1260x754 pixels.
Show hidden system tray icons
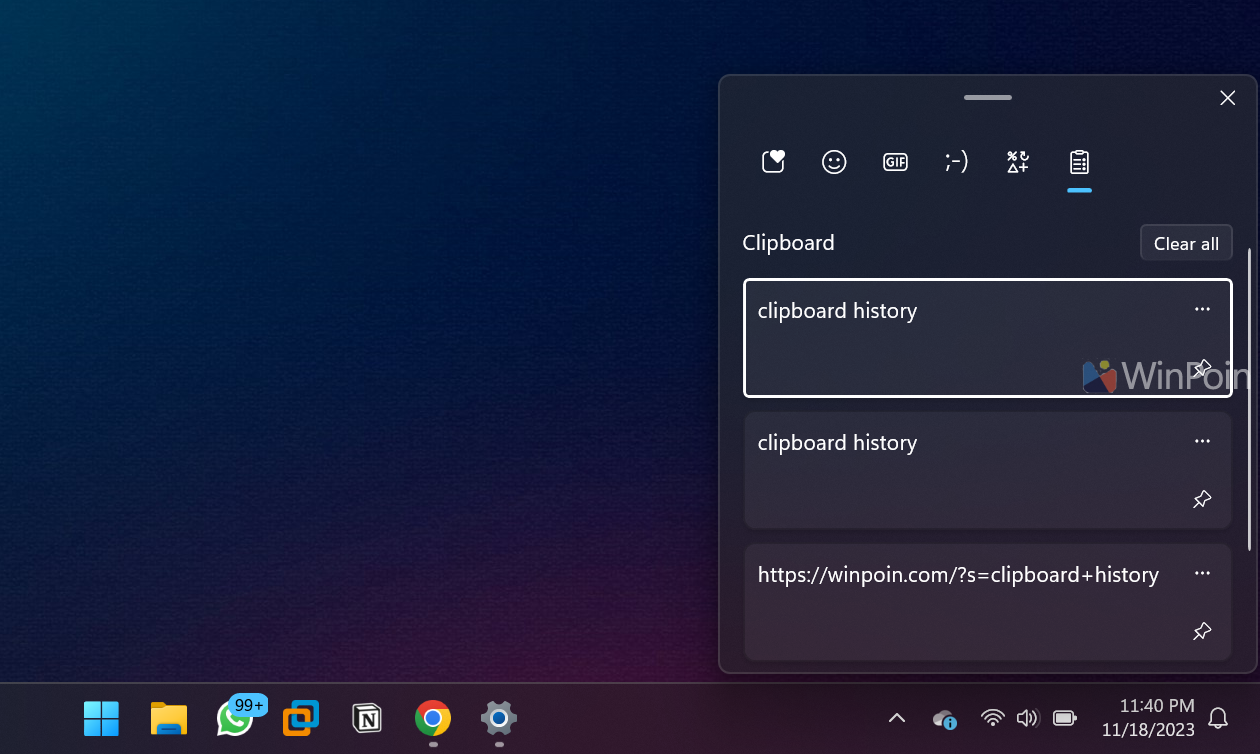click(897, 718)
